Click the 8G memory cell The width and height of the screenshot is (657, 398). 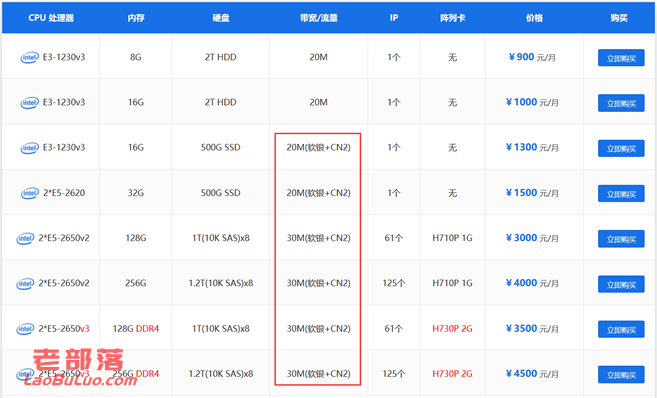[136, 57]
